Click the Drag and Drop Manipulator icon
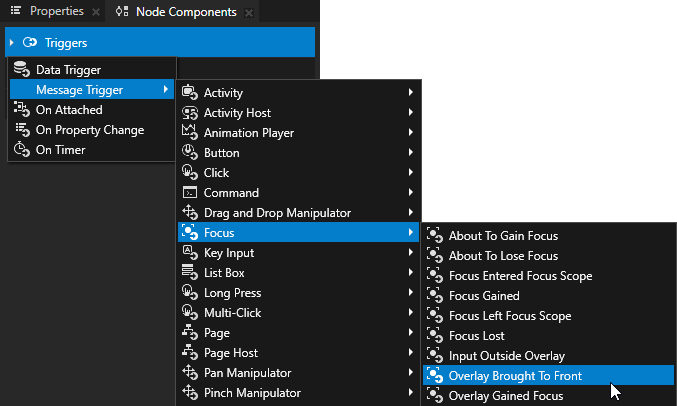Viewport: 677px width, 406px height. coord(189,213)
